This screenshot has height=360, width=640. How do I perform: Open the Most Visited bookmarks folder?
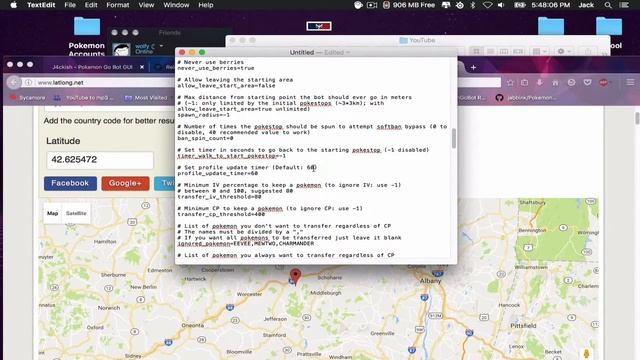(x=146, y=98)
